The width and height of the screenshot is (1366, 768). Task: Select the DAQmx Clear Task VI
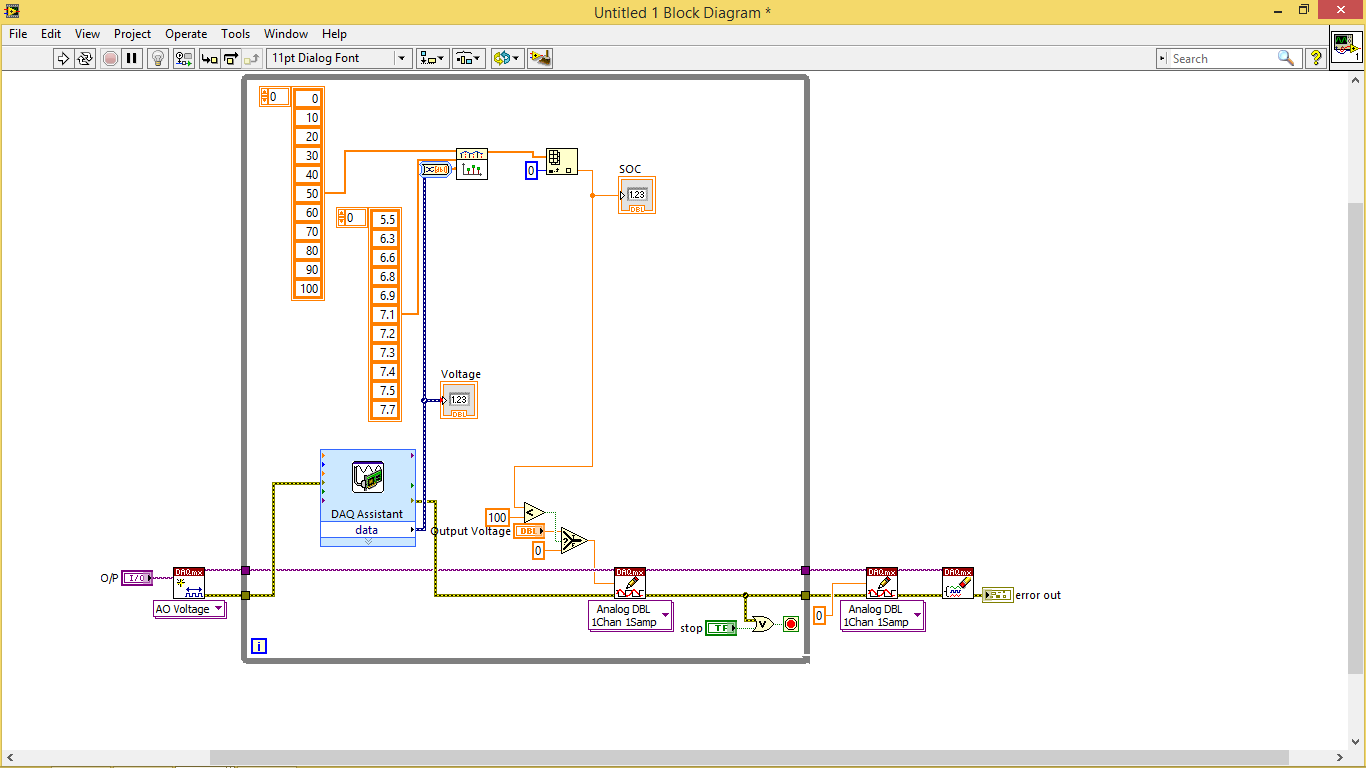(958, 583)
